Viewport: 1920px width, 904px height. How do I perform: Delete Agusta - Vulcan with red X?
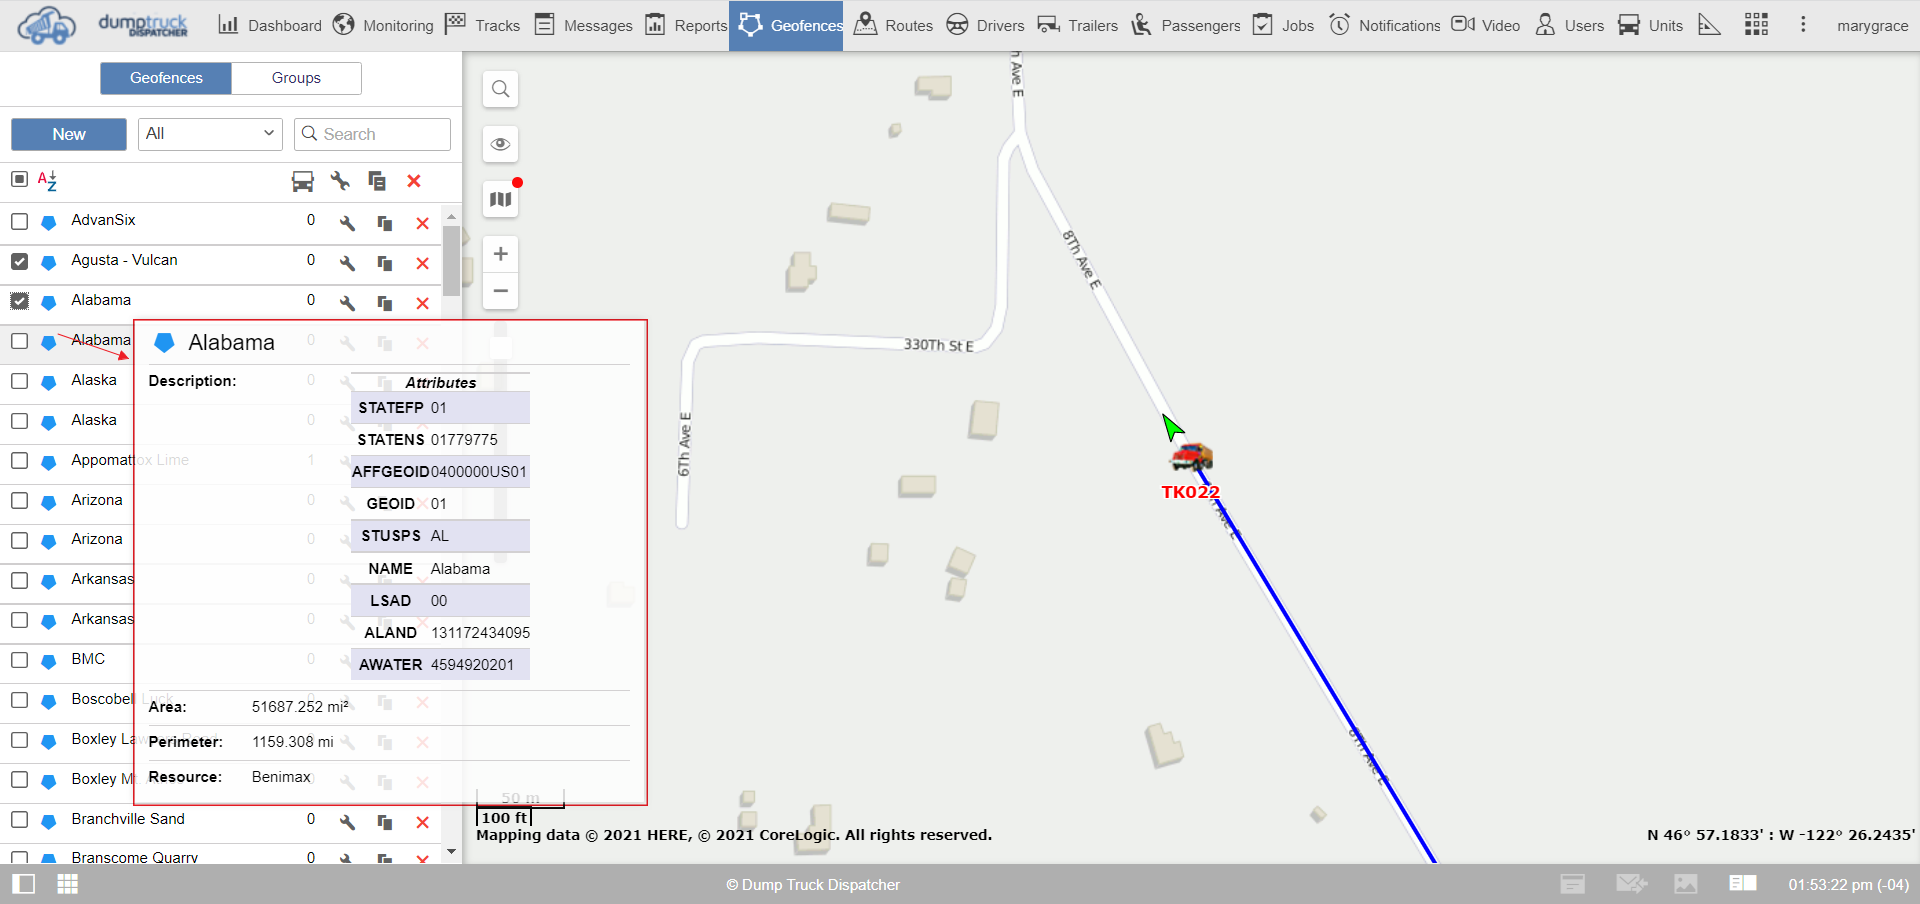[x=422, y=263]
